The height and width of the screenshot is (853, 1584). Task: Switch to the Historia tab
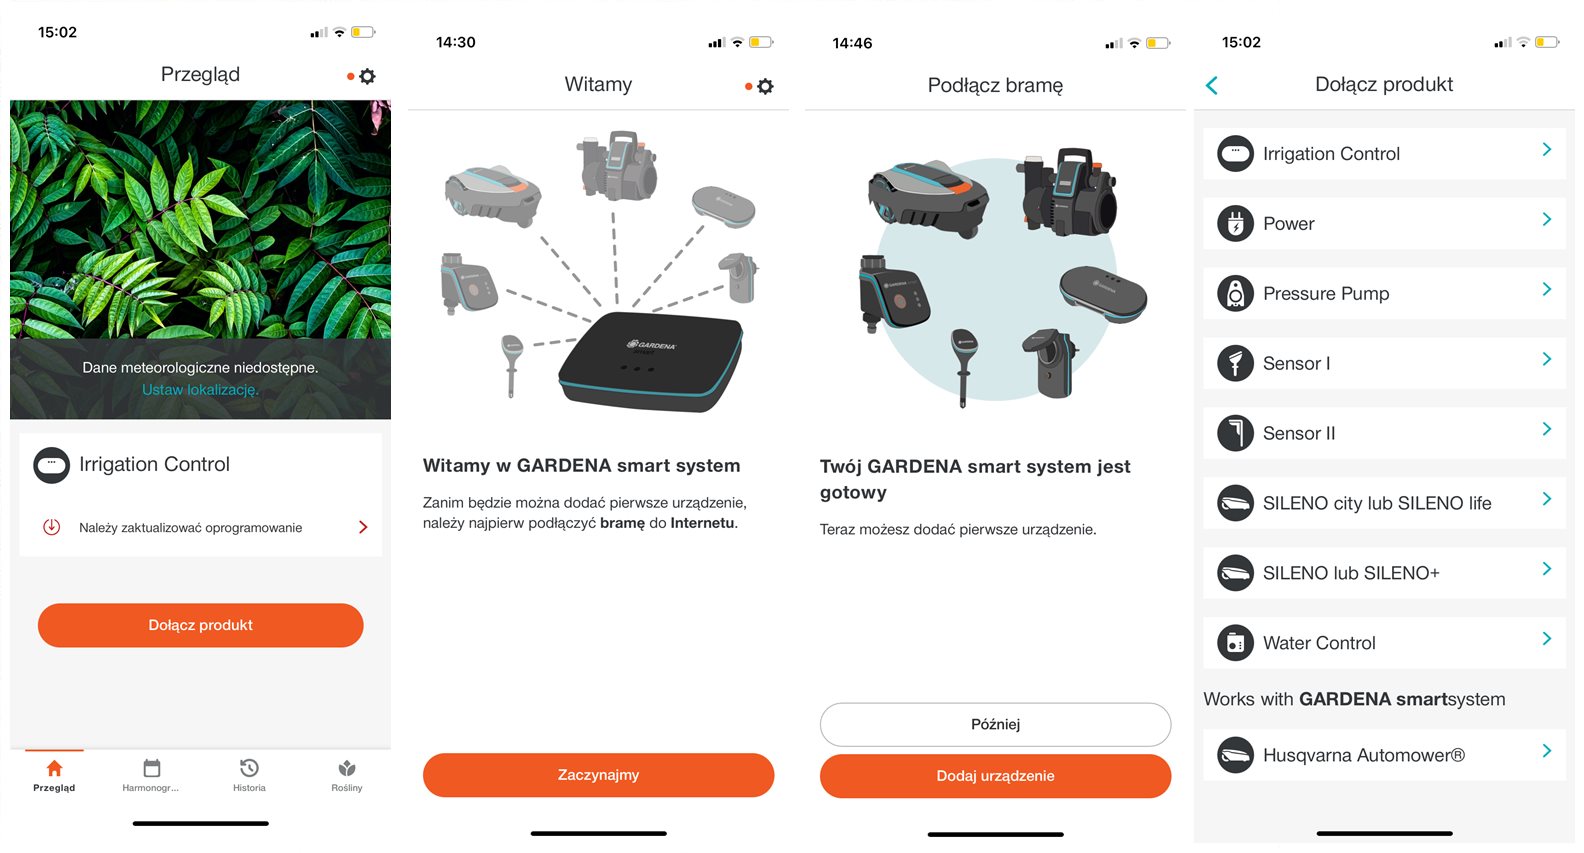249,775
